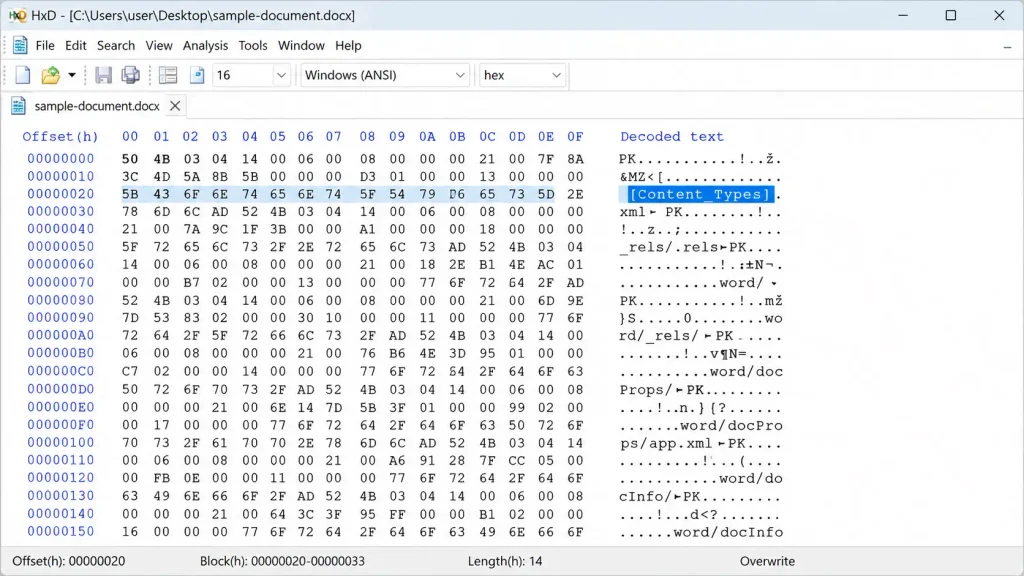The width and height of the screenshot is (1024, 576).
Task: Click offset row 00000150
Action: tap(61, 531)
